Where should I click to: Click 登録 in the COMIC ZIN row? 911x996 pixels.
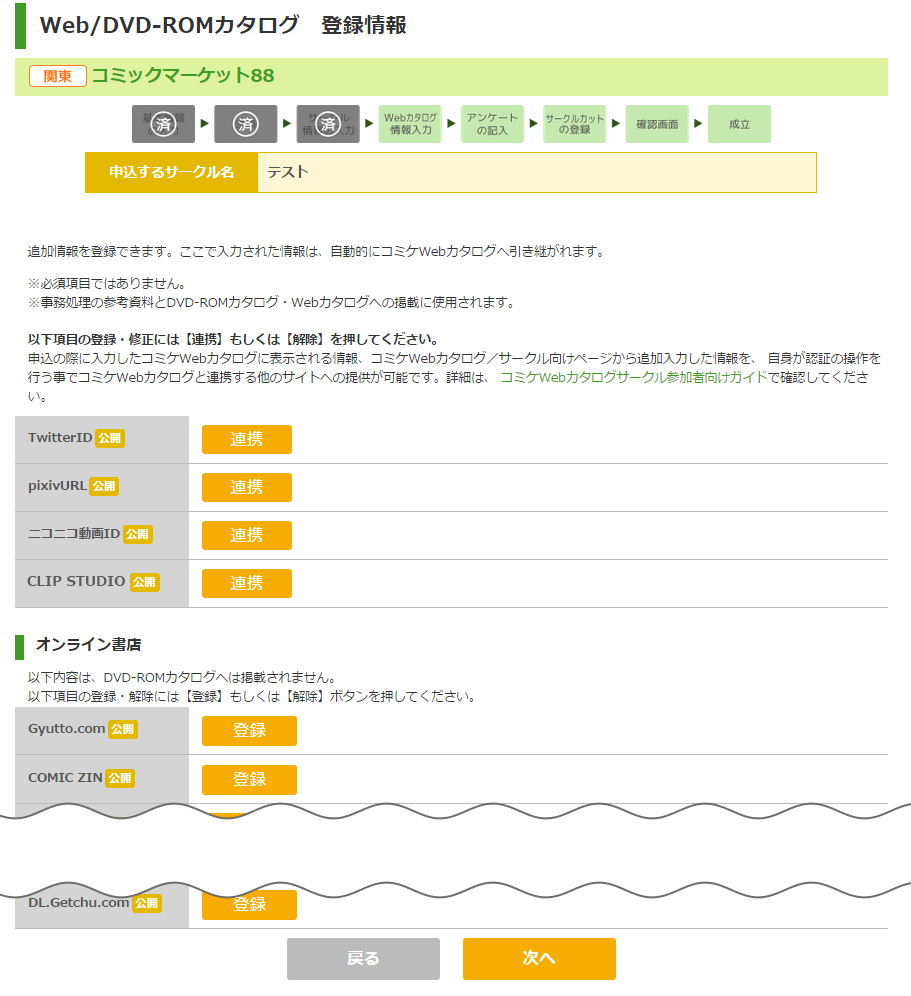point(250,779)
